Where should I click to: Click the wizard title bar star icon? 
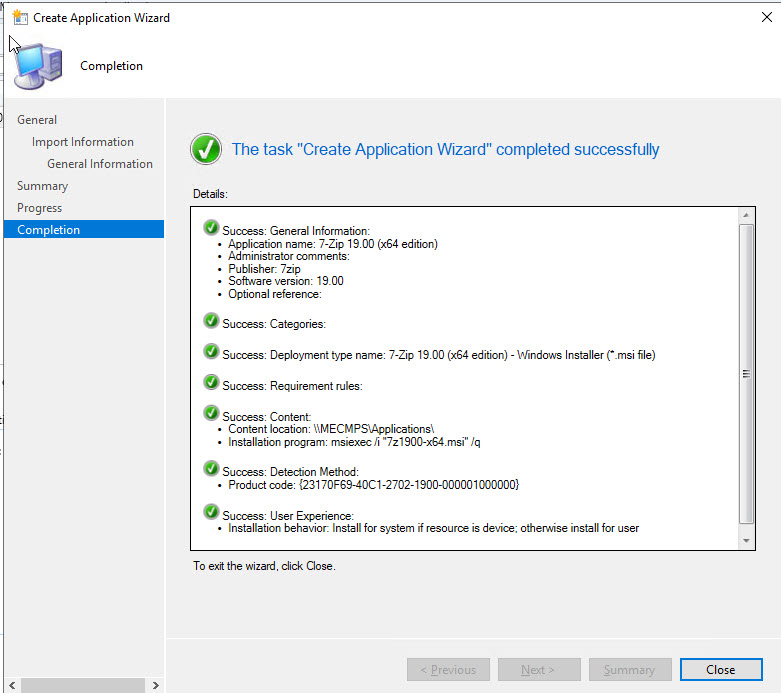coord(19,17)
